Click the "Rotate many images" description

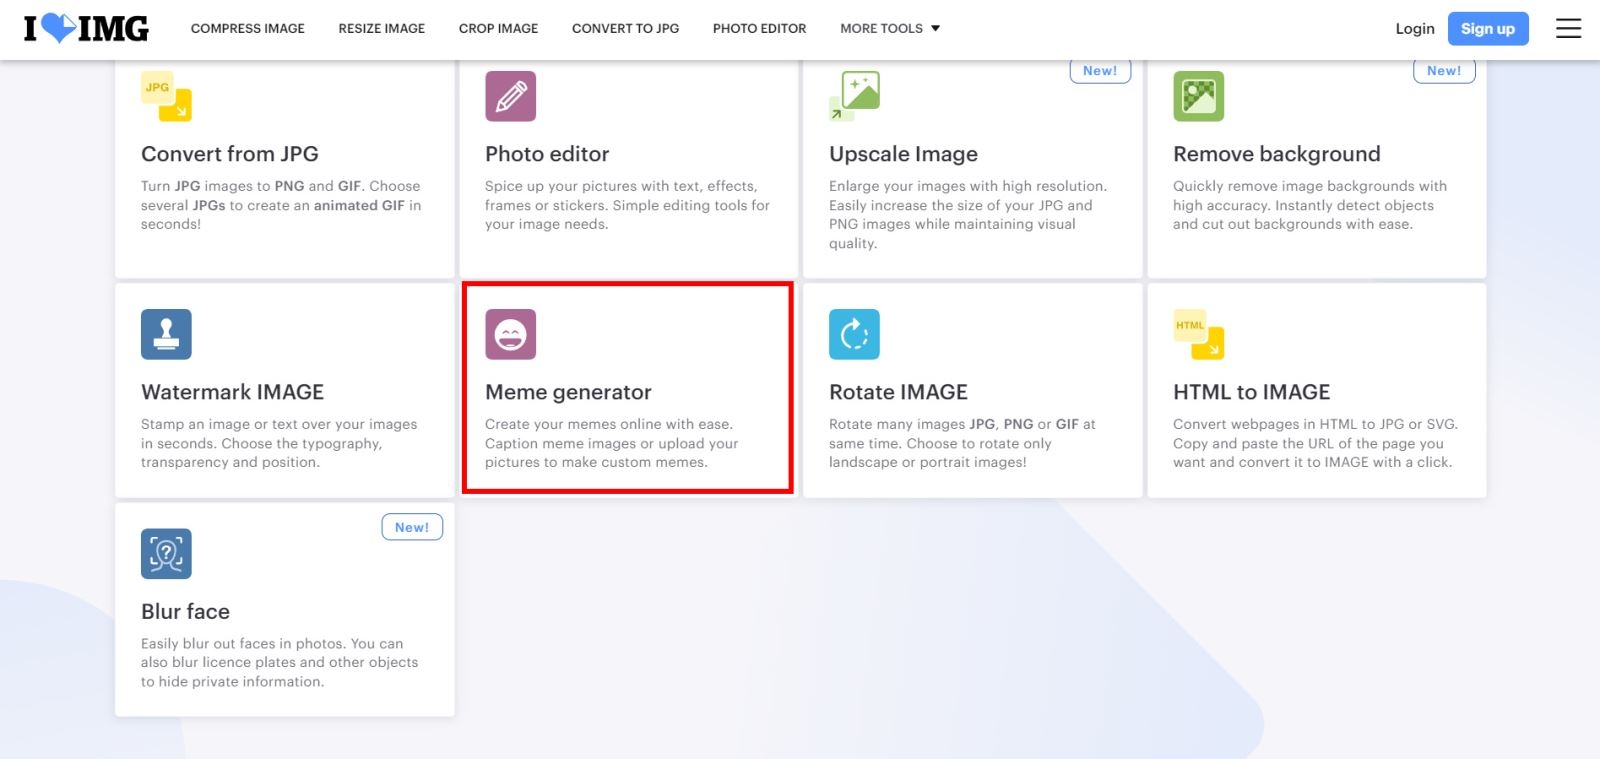point(962,443)
